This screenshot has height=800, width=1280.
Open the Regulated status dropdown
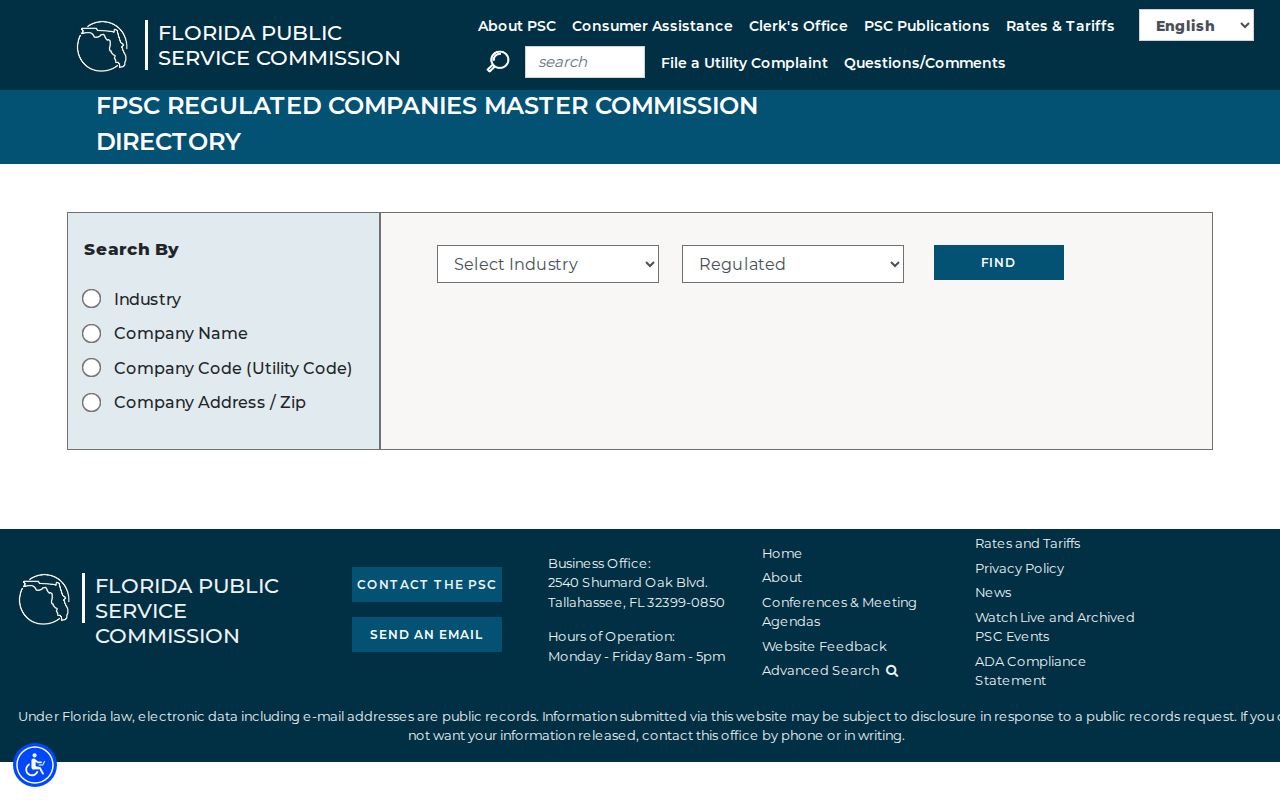click(x=793, y=264)
